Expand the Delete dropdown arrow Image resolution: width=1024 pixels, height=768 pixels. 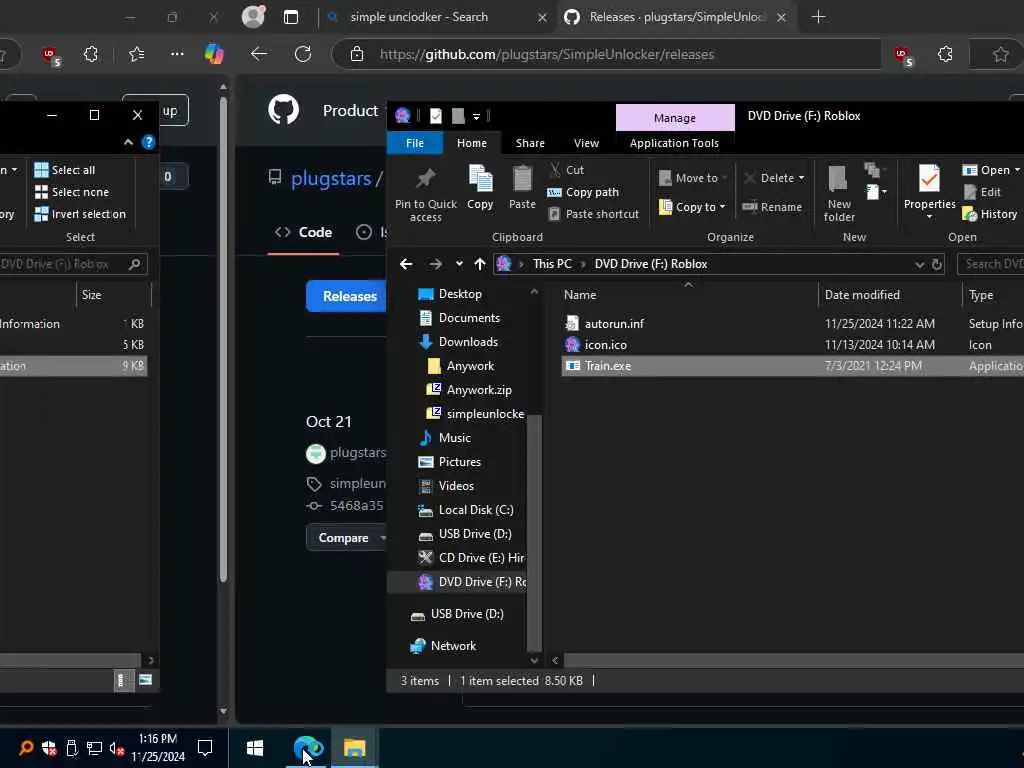[x=801, y=178]
